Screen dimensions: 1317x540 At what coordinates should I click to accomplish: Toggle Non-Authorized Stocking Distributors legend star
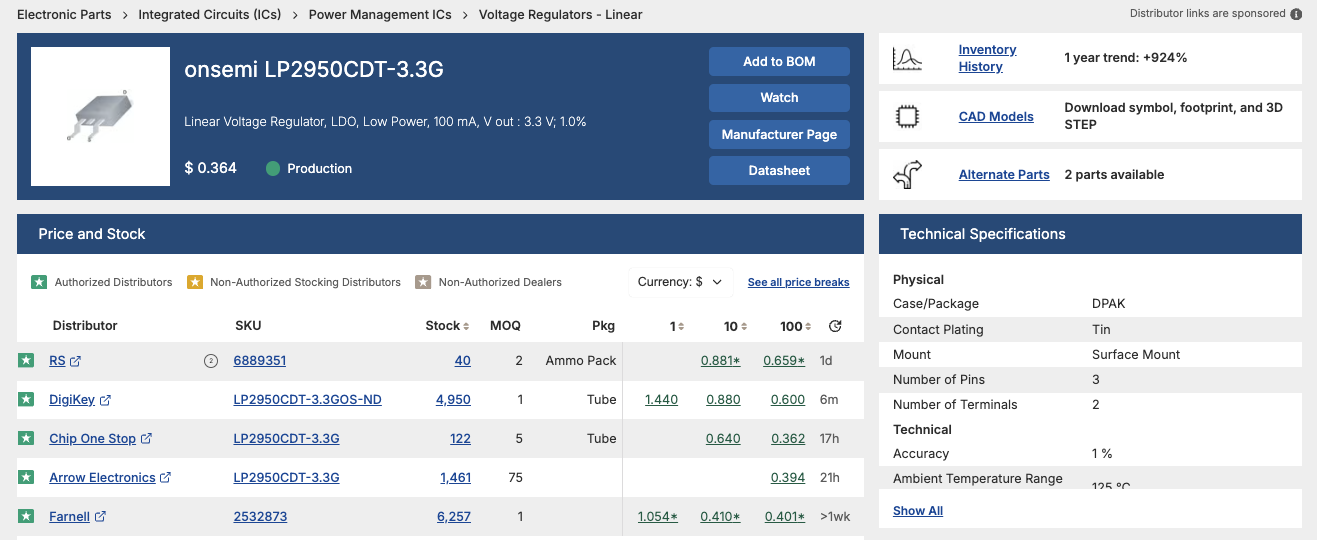(195, 282)
